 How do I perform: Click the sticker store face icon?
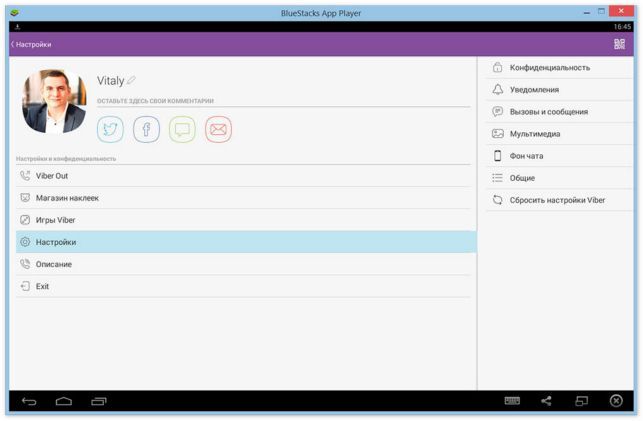click(25, 198)
